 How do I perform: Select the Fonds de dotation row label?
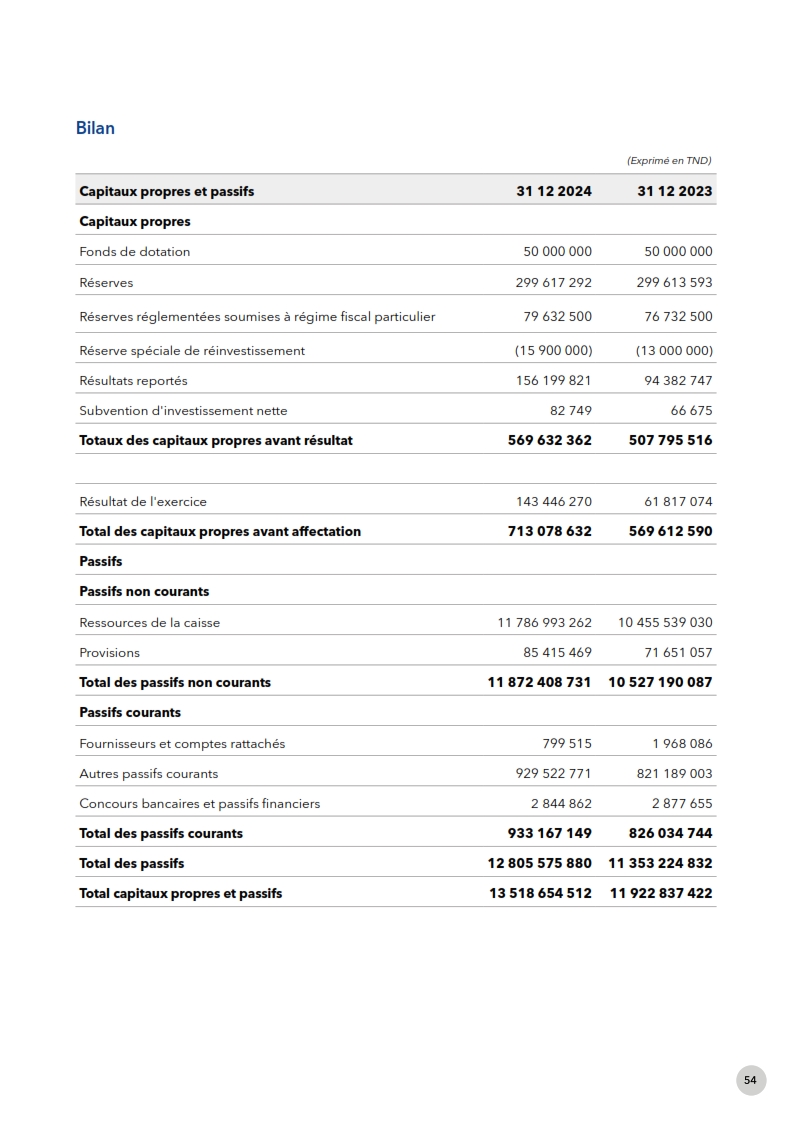click(134, 252)
